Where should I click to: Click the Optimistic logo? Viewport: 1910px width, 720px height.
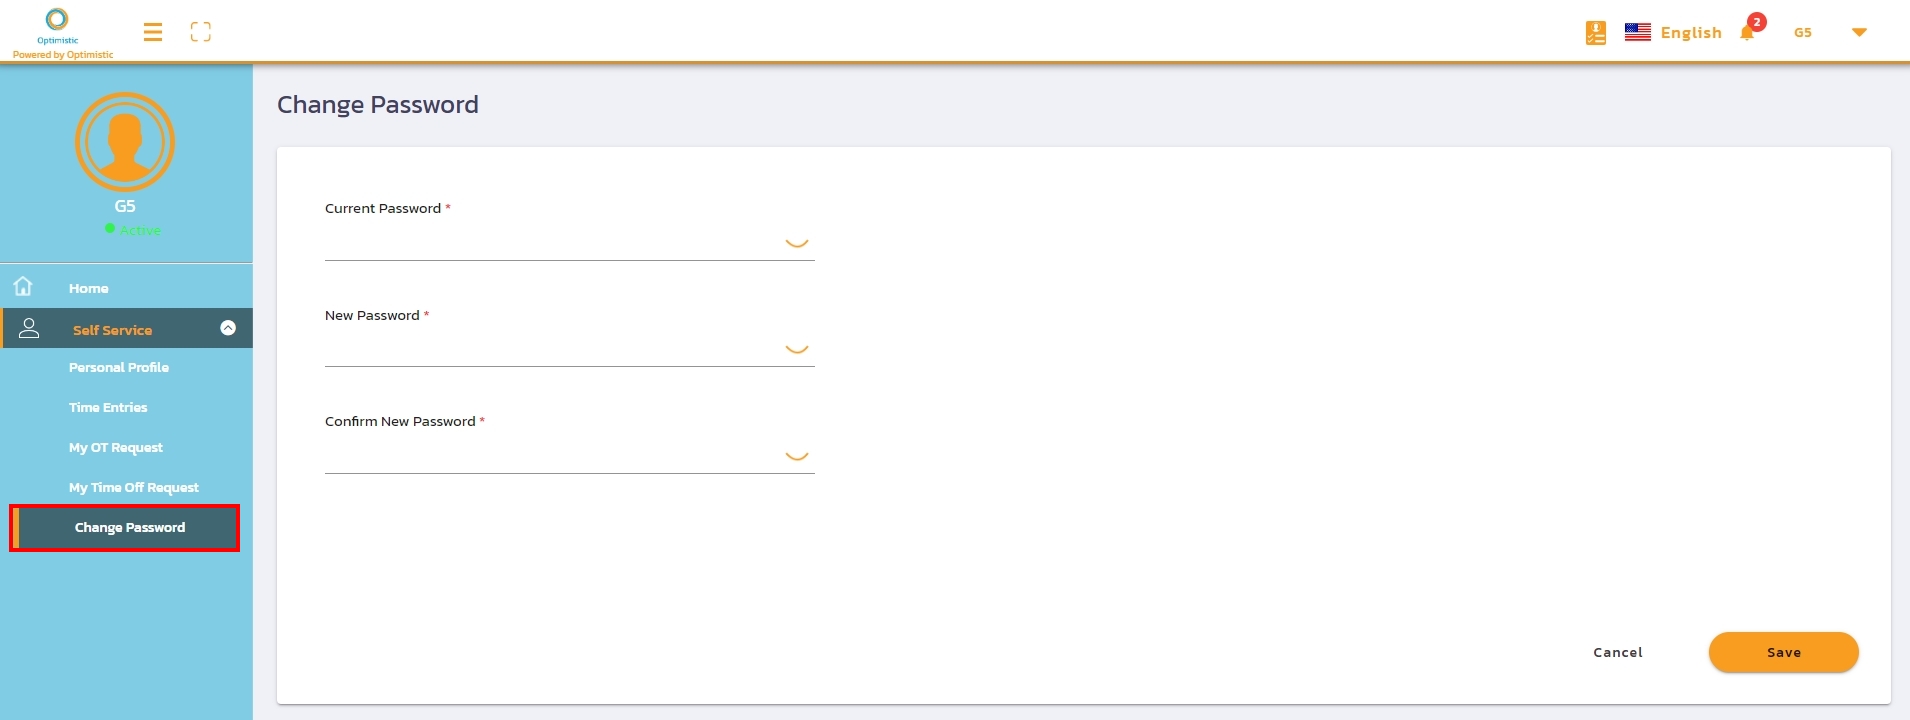coord(58,22)
